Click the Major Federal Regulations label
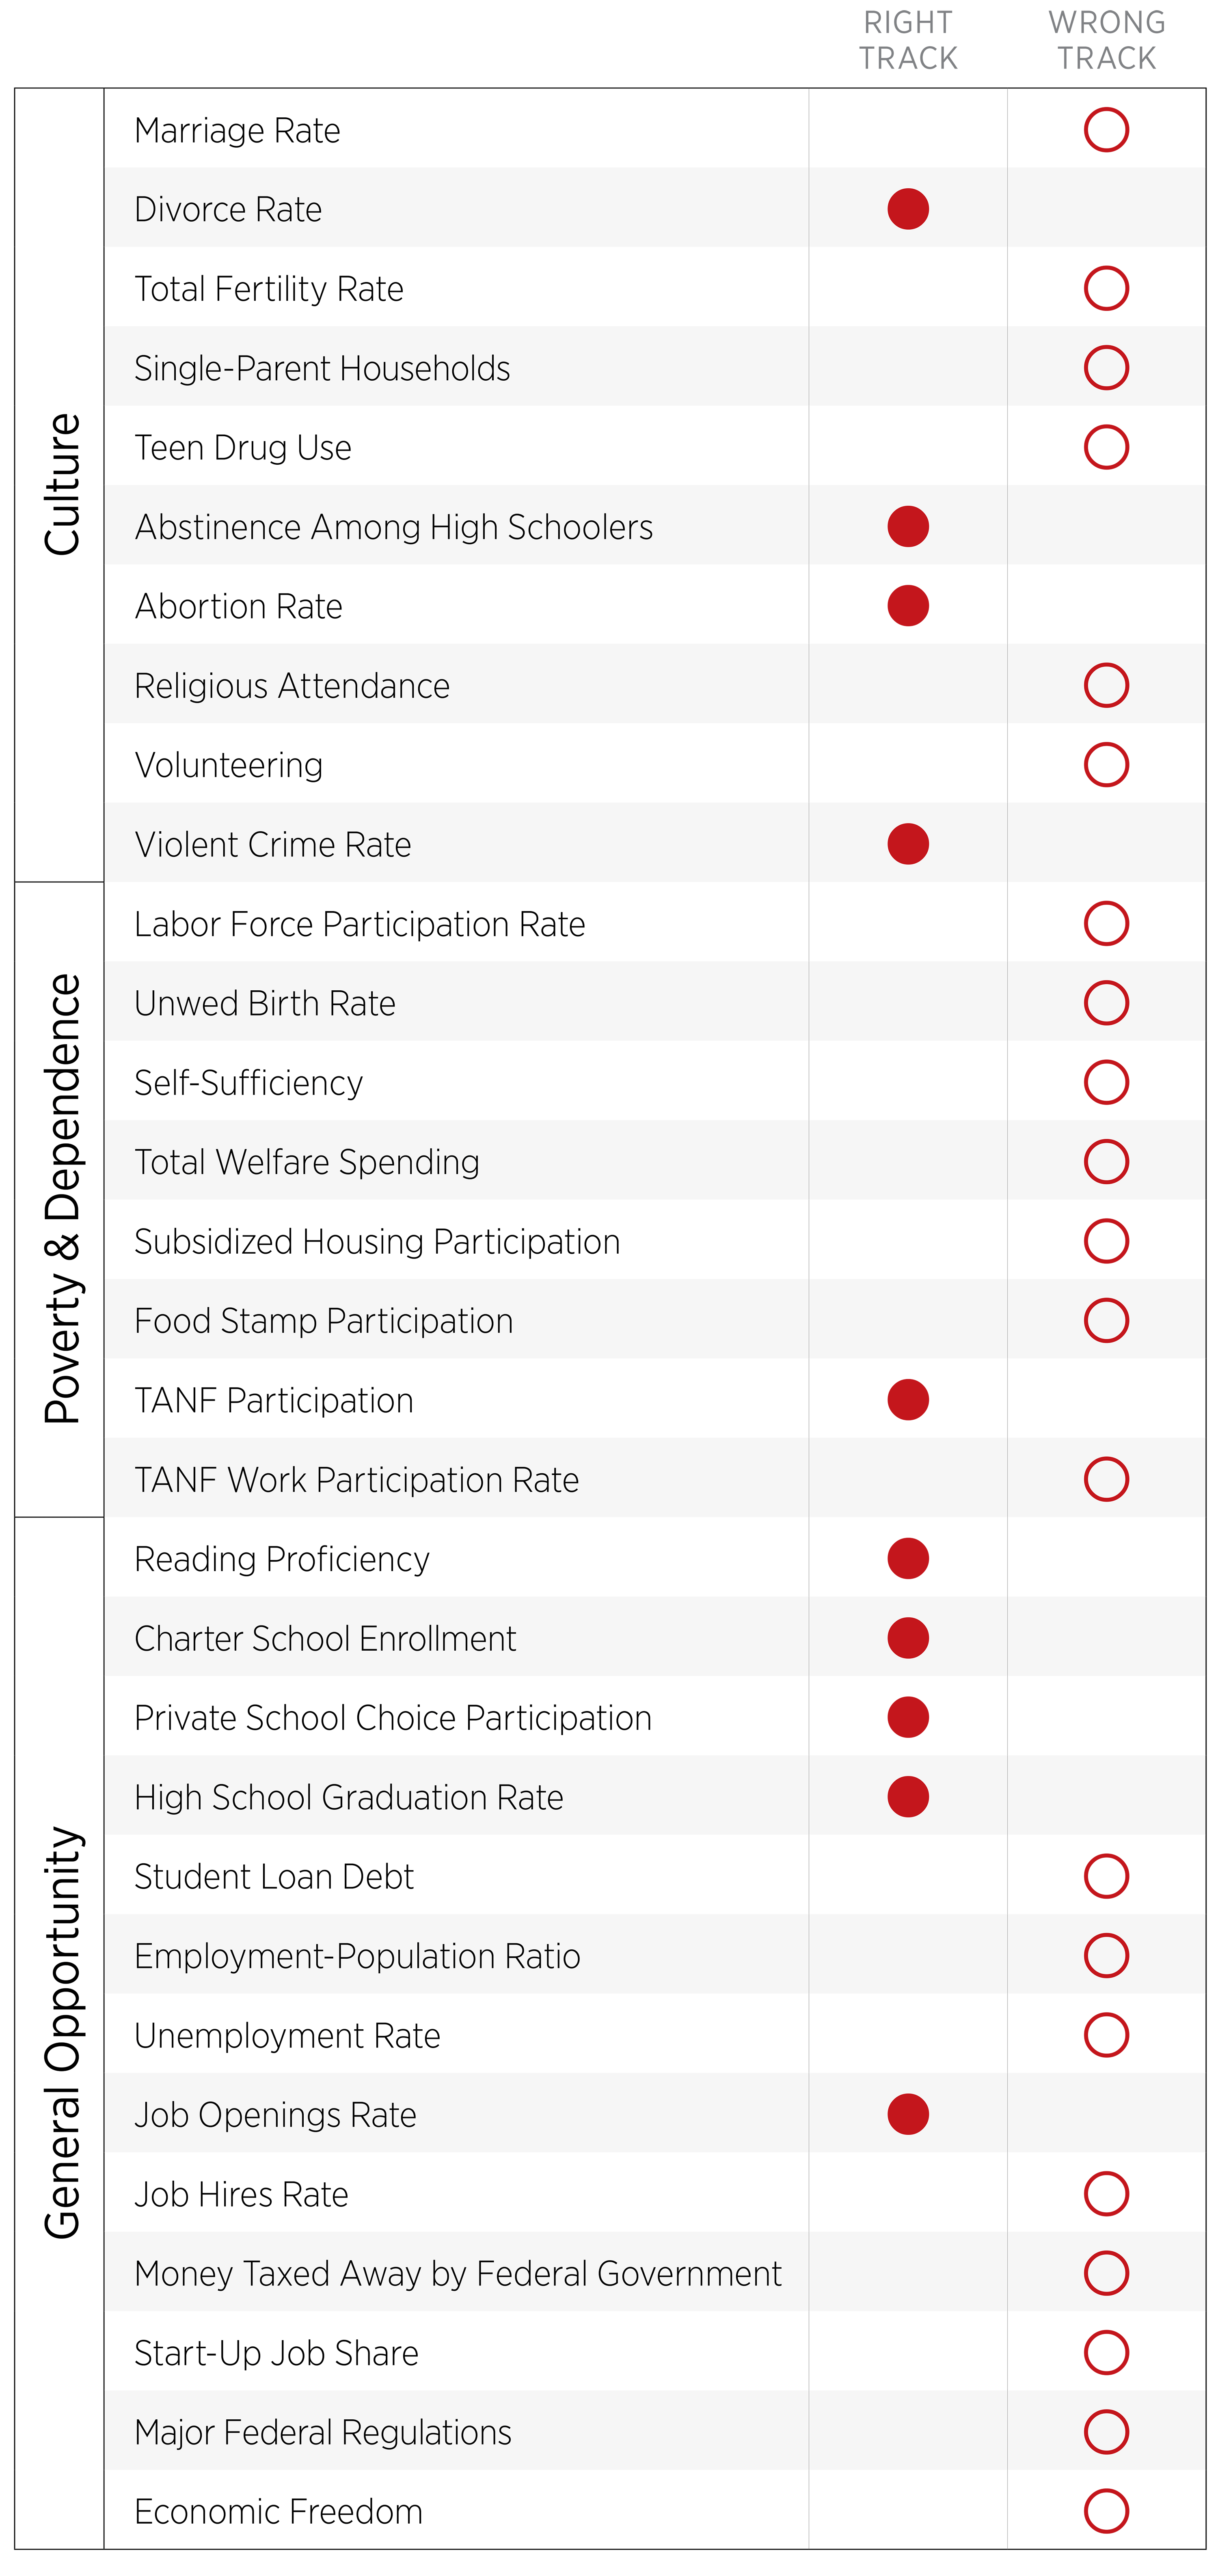Viewport: 1218px width, 2576px height. coord(323,2432)
